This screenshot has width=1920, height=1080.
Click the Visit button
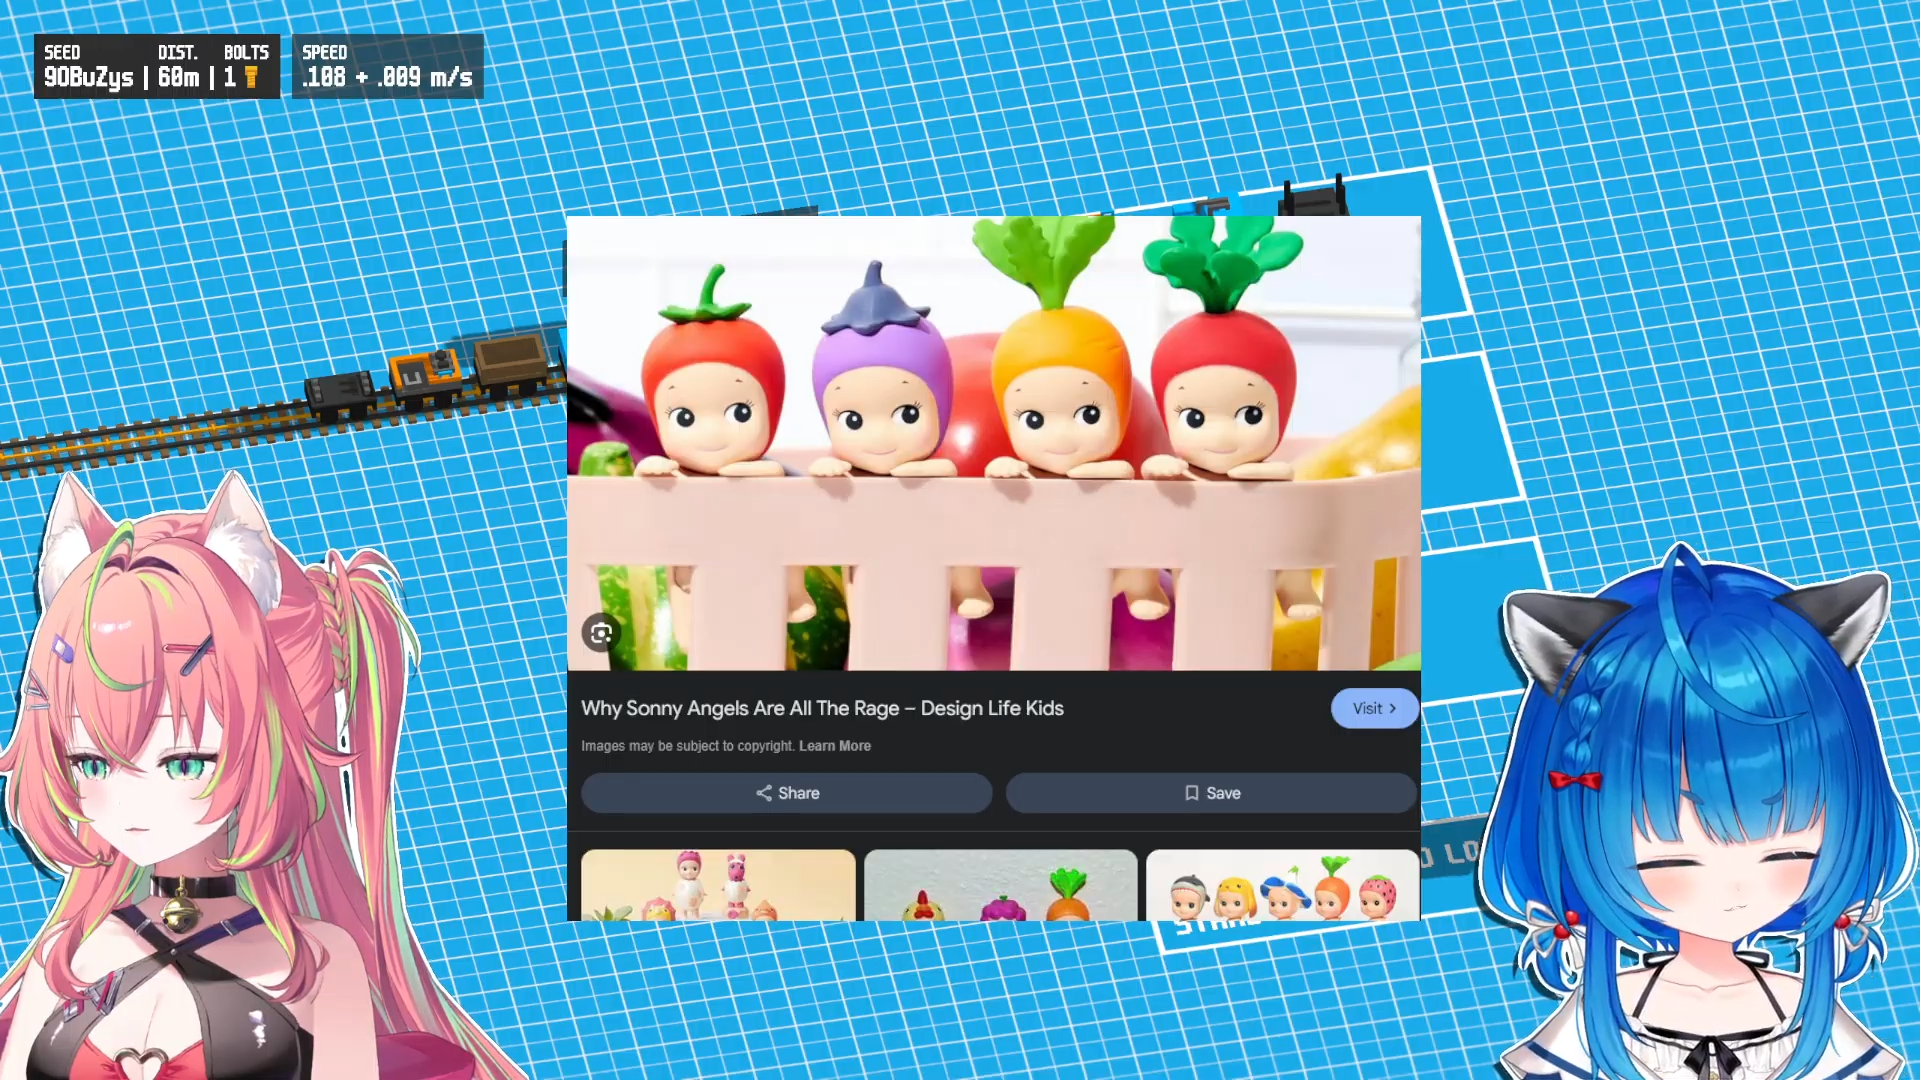point(1374,708)
